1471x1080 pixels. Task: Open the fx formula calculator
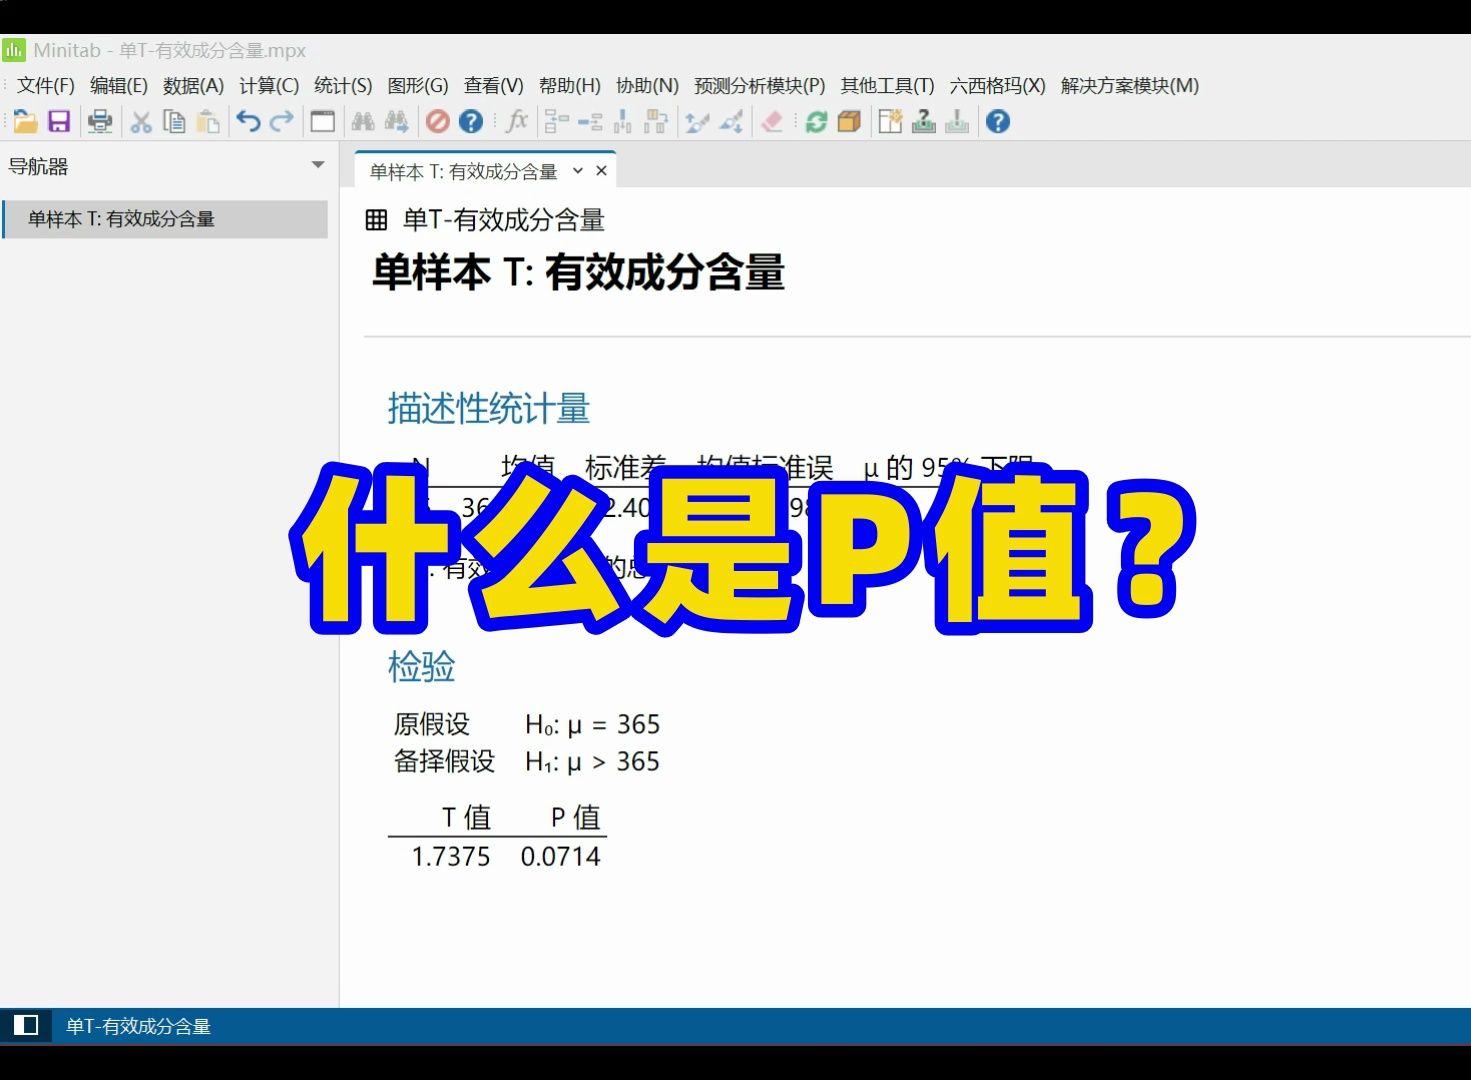click(x=517, y=121)
